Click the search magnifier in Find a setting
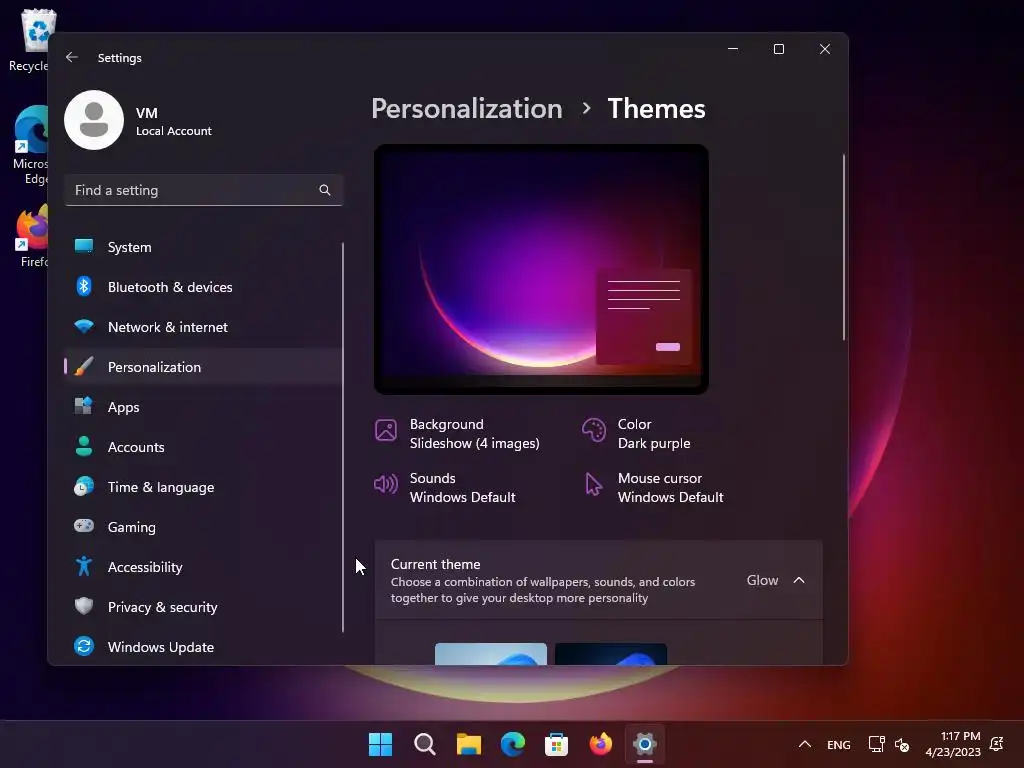The height and width of the screenshot is (768, 1024). pyautogui.click(x=325, y=190)
